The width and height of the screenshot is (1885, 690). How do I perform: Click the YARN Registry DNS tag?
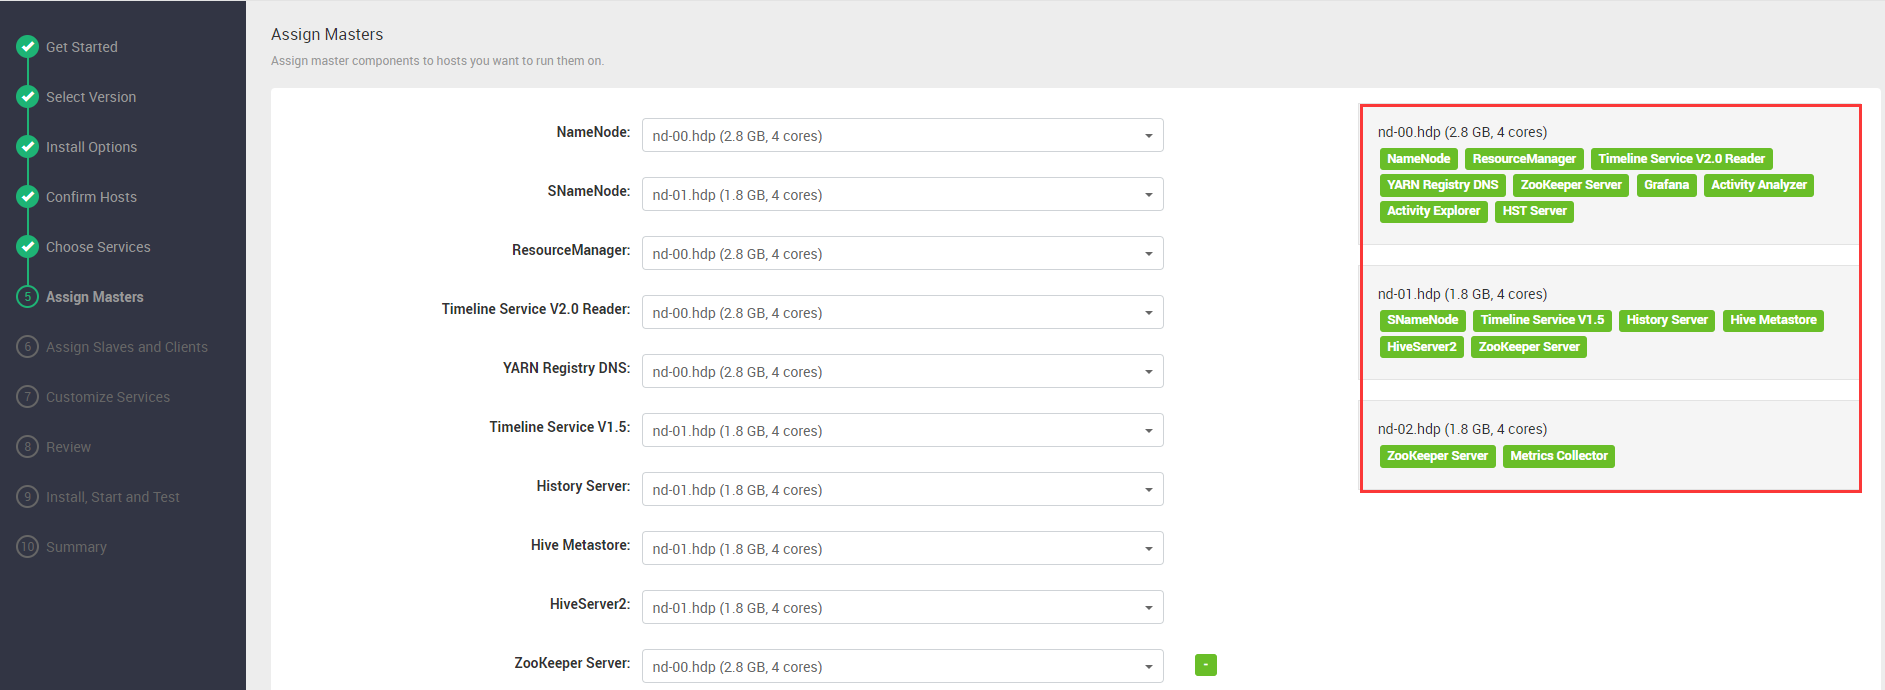[x=1442, y=185]
